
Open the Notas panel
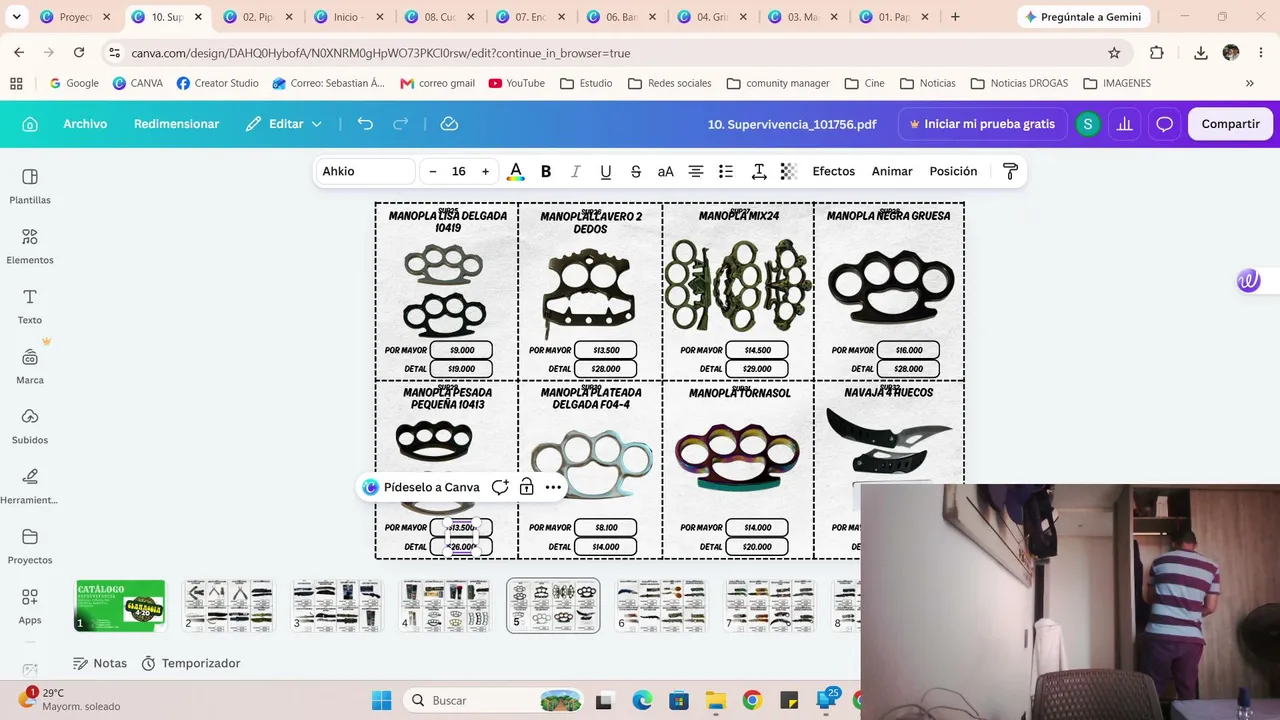click(x=100, y=663)
